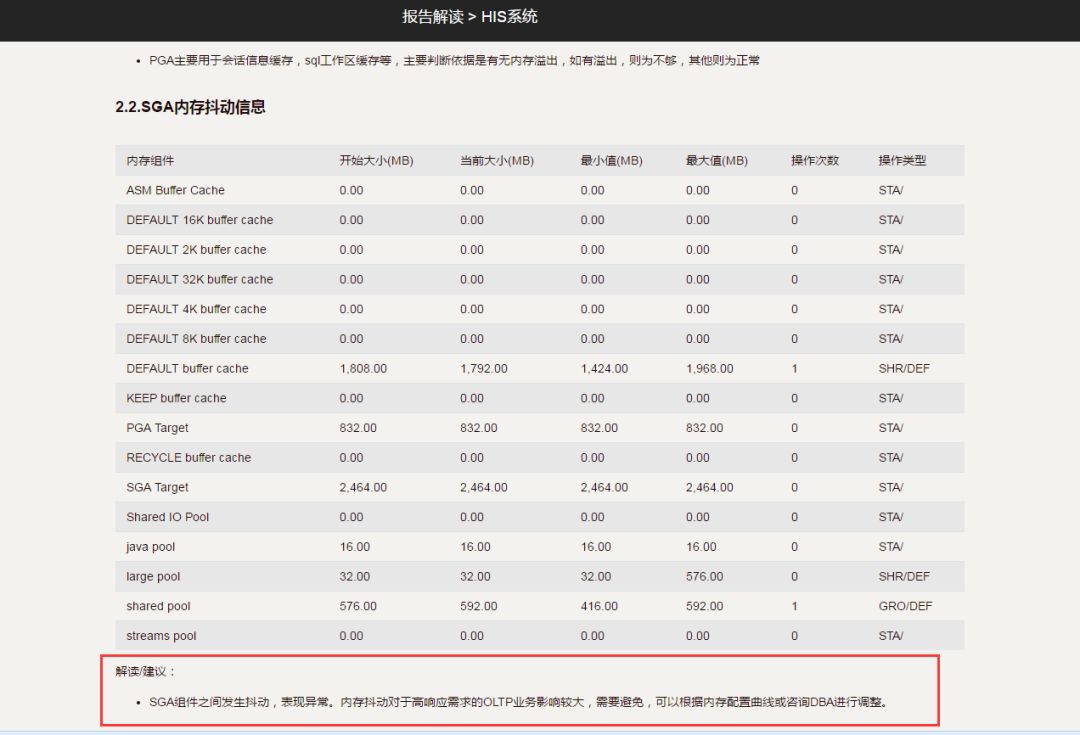This screenshot has height=735, width=1080.
Task: Click the 操作类型 column header
Action: click(x=902, y=161)
